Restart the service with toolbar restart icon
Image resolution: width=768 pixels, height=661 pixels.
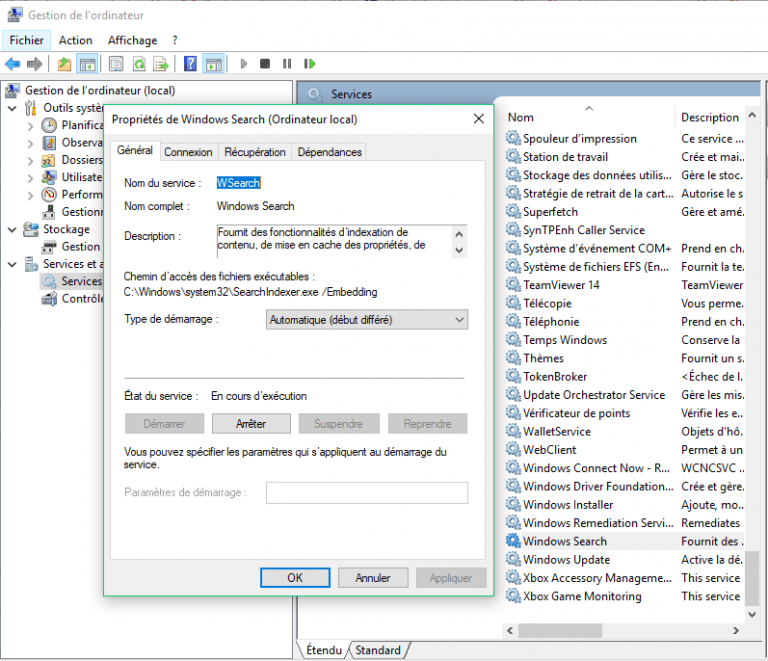click(310, 64)
